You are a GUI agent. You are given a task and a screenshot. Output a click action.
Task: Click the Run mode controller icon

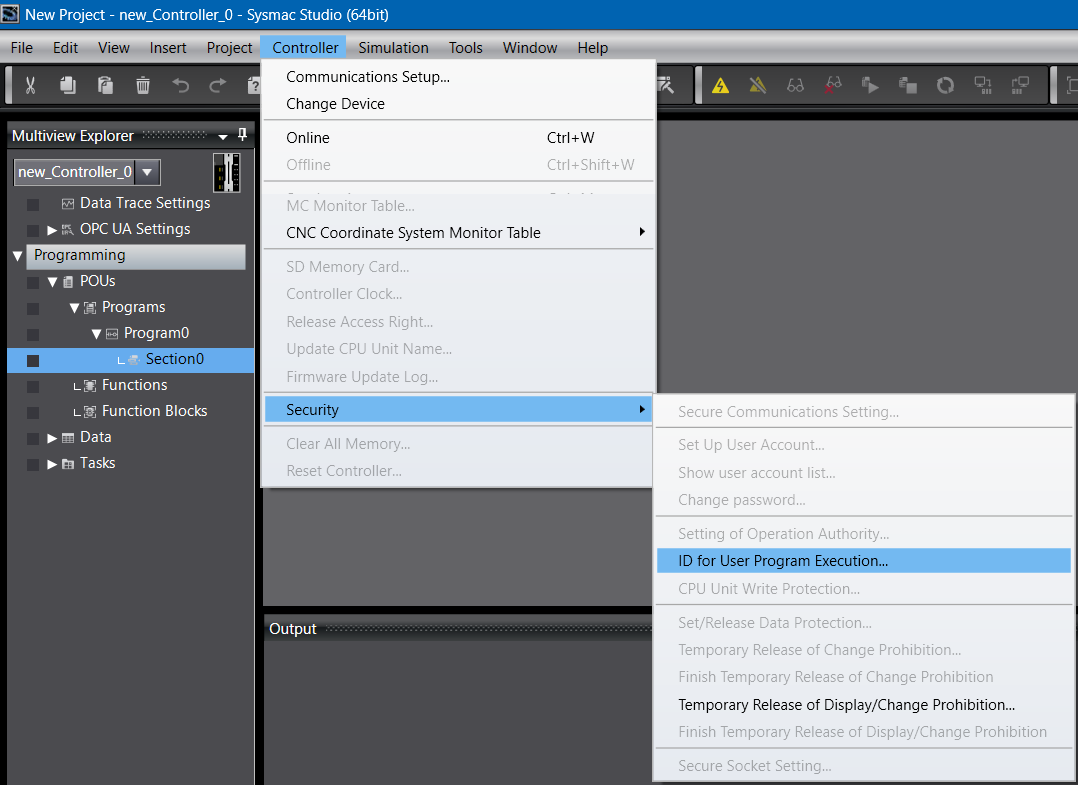[982, 85]
